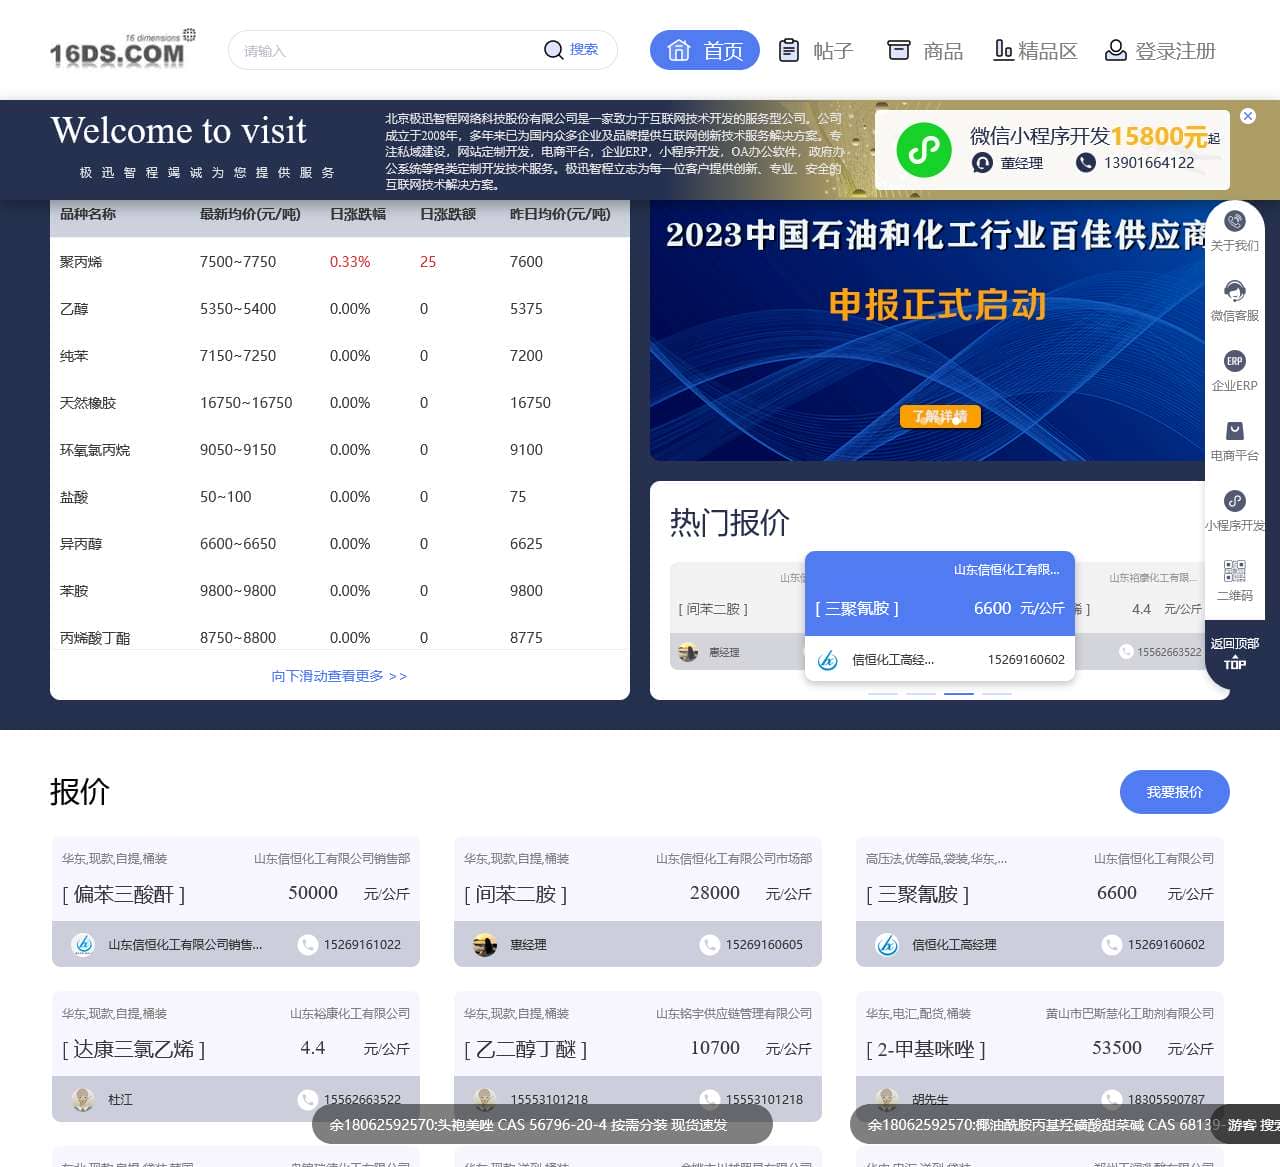The width and height of the screenshot is (1280, 1167).
Task: Click the 我要报价 button
Action: click(x=1175, y=792)
